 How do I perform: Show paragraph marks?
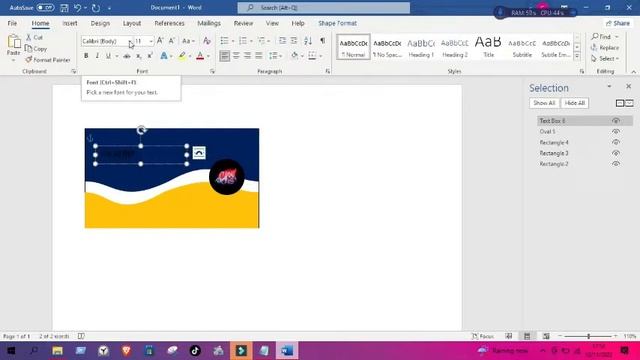[323, 41]
